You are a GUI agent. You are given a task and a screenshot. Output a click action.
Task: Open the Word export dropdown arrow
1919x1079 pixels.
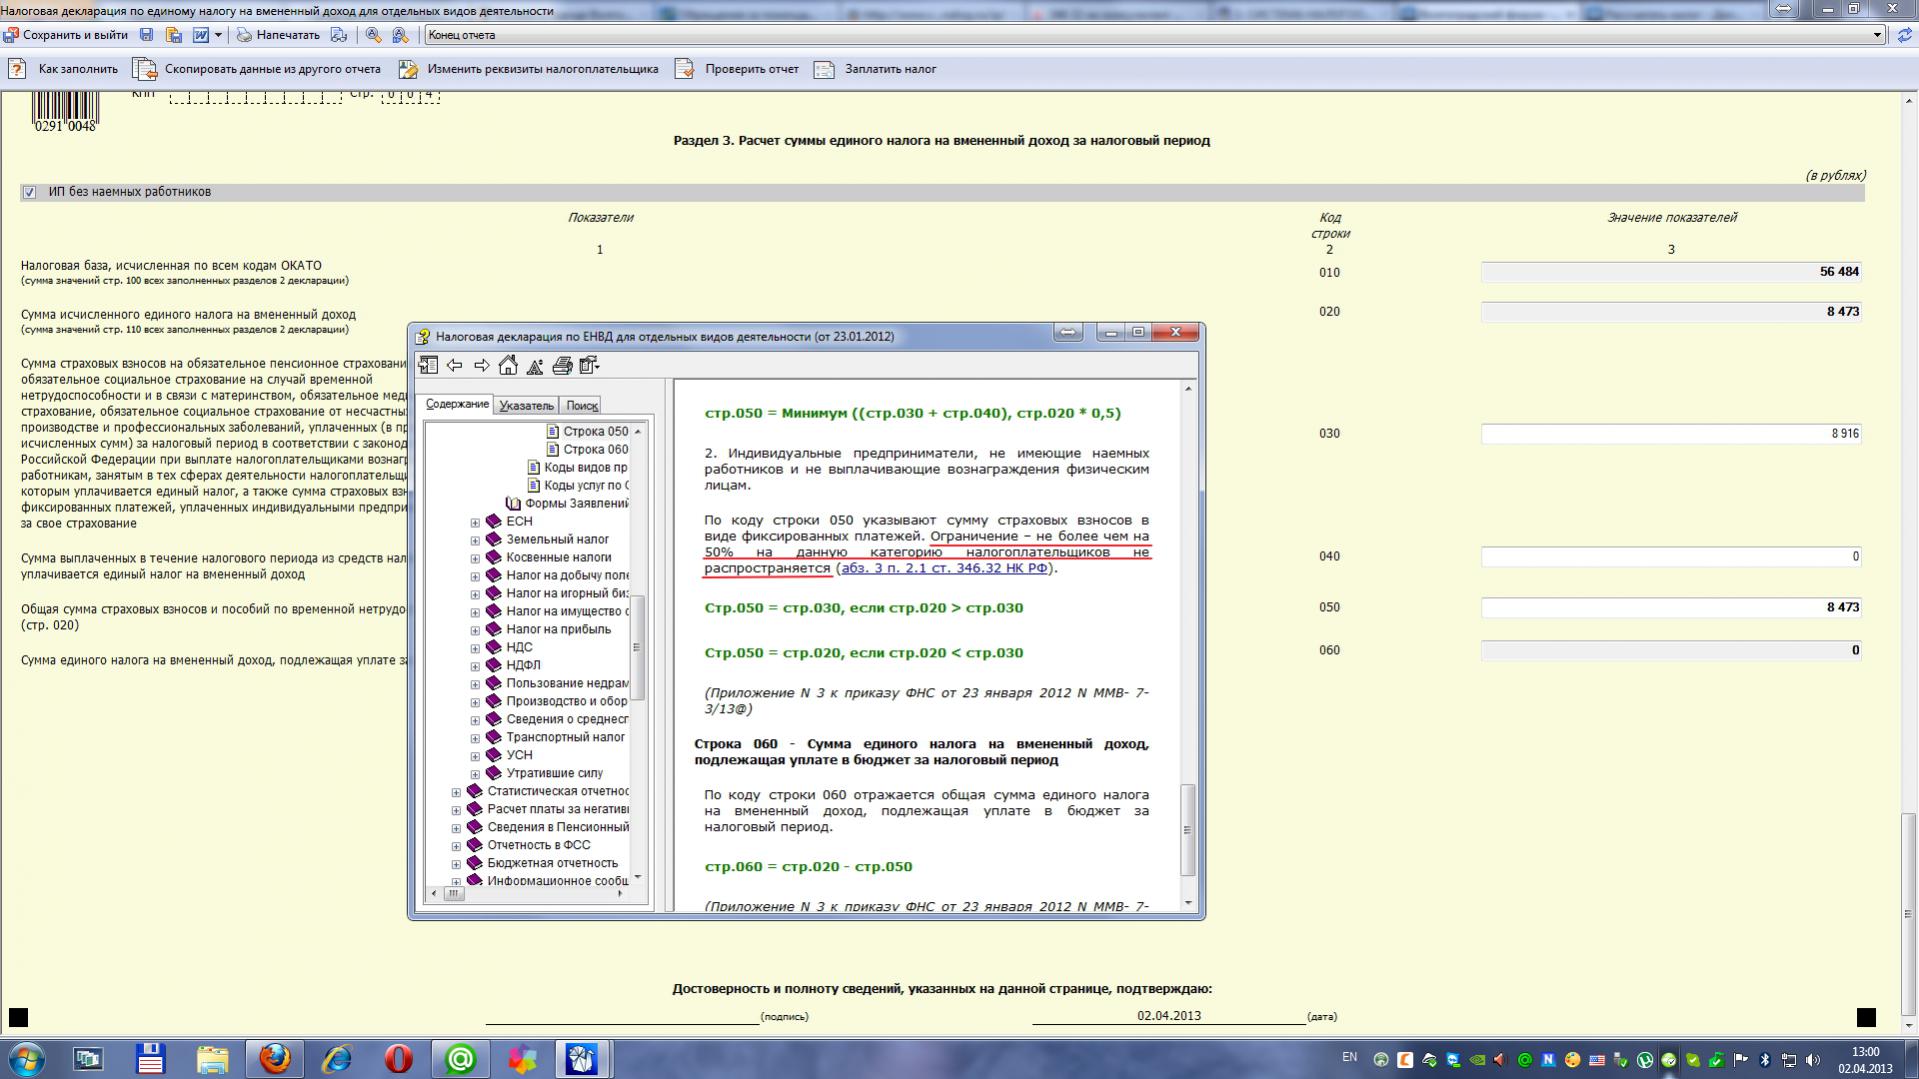point(218,35)
